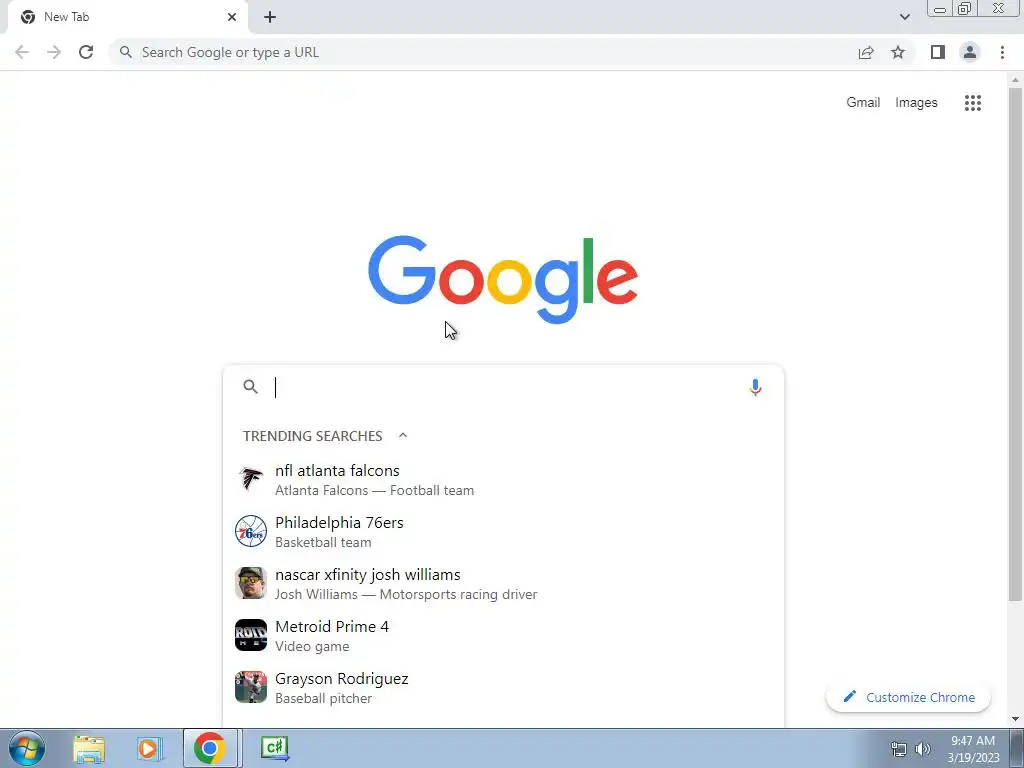
Task: Open the network icon in the system tray
Action: pyautogui.click(x=899, y=749)
